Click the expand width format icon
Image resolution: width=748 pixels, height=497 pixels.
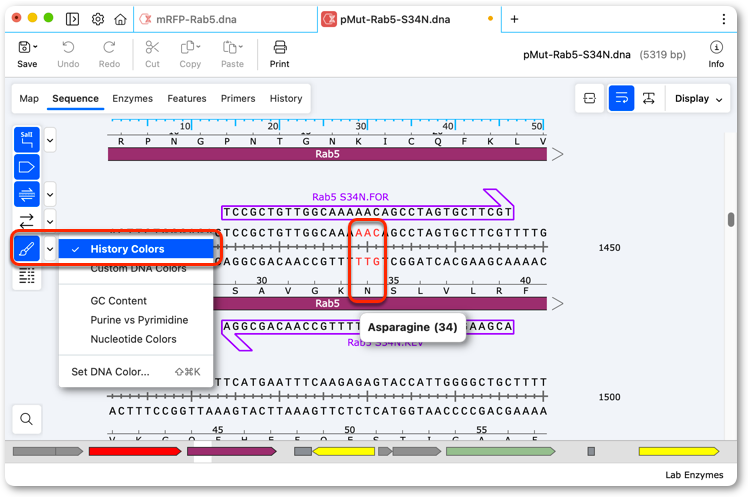[x=649, y=98]
